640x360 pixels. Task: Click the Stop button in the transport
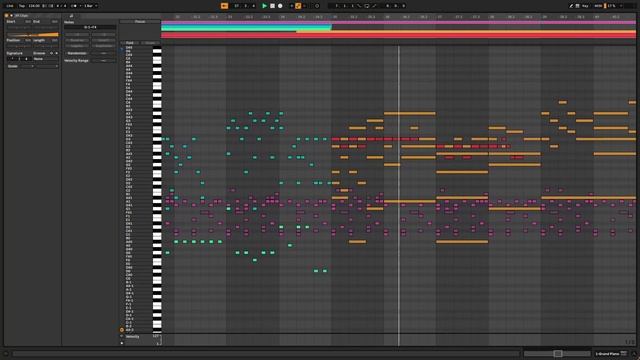[272, 6]
